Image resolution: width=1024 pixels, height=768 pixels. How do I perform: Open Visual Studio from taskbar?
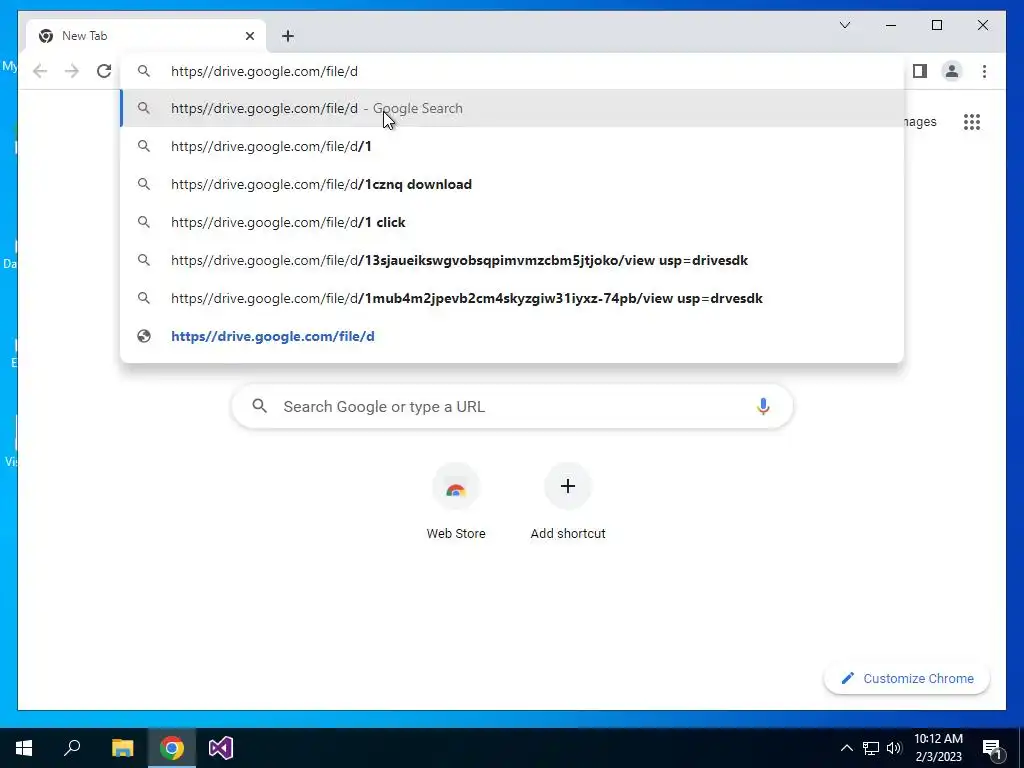click(x=221, y=748)
